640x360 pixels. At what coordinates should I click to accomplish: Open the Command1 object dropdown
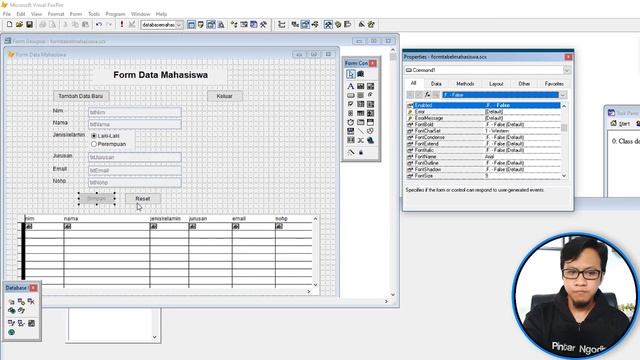pos(567,70)
